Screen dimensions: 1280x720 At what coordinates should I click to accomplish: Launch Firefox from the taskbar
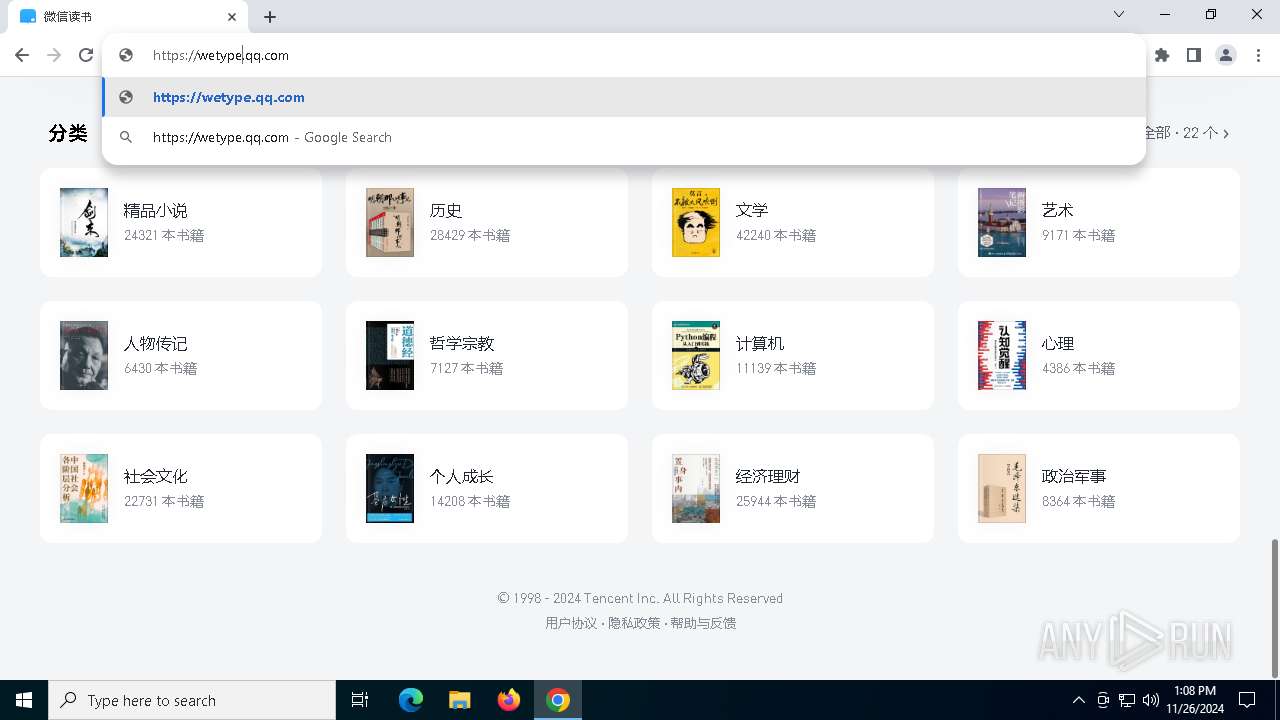[x=509, y=700]
